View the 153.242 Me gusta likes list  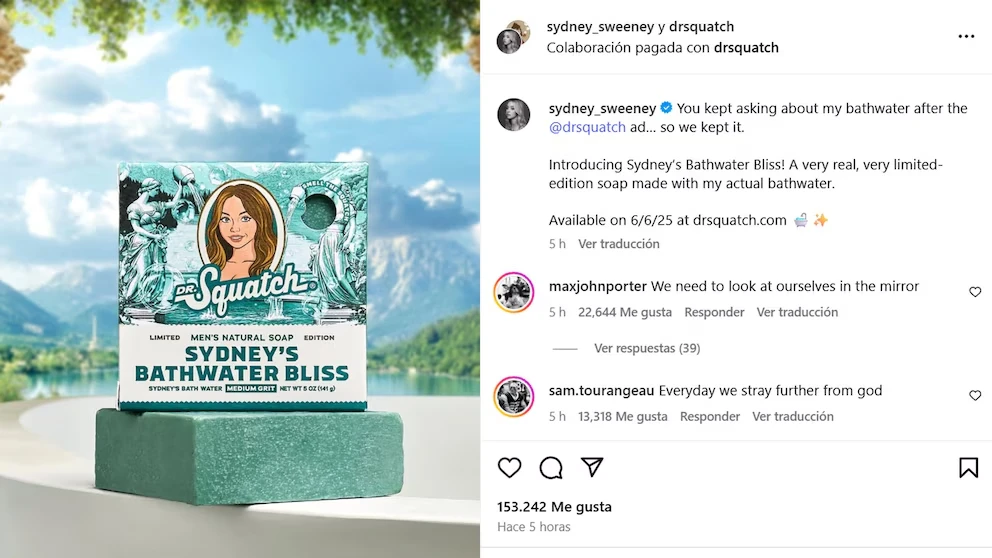(554, 507)
